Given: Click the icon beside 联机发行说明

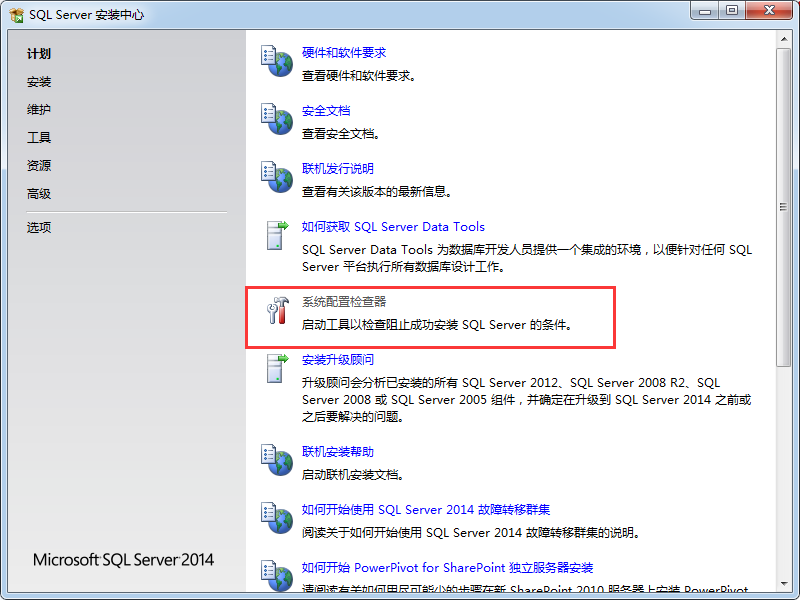Looking at the screenshot, I should click(x=277, y=177).
